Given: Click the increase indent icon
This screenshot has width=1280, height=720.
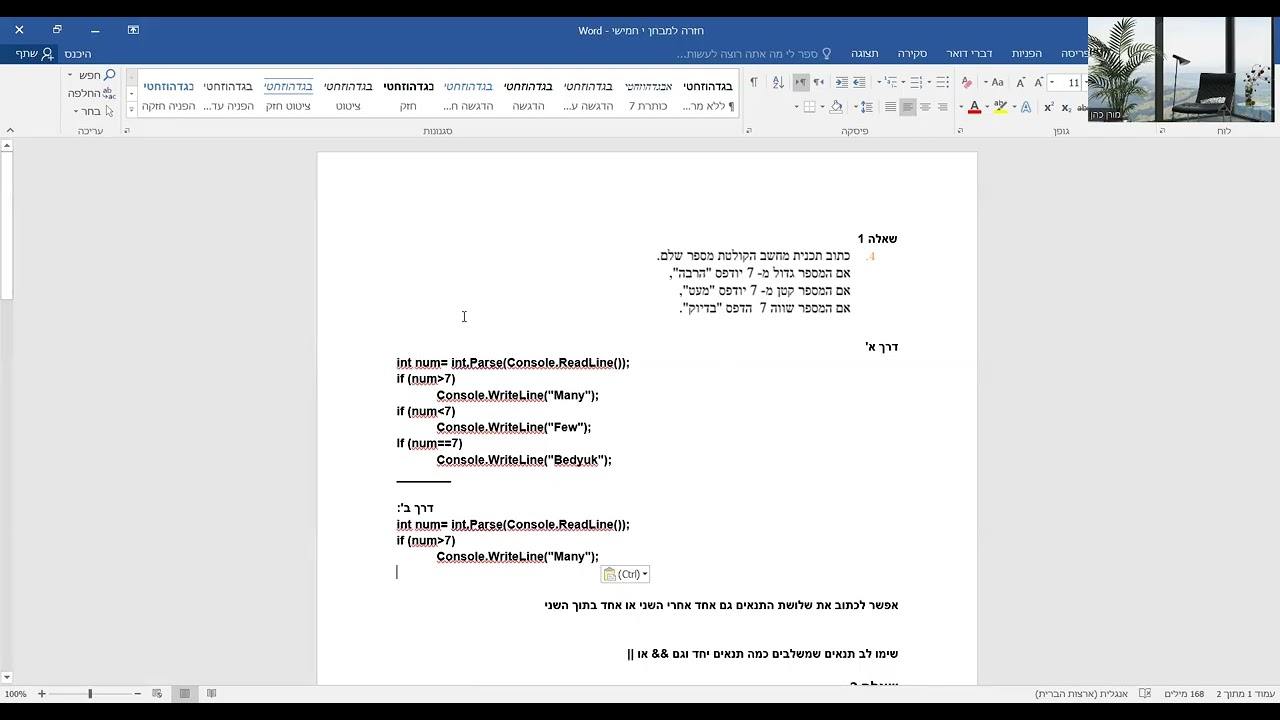Looking at the screenshot, I should tap(842, 82).
